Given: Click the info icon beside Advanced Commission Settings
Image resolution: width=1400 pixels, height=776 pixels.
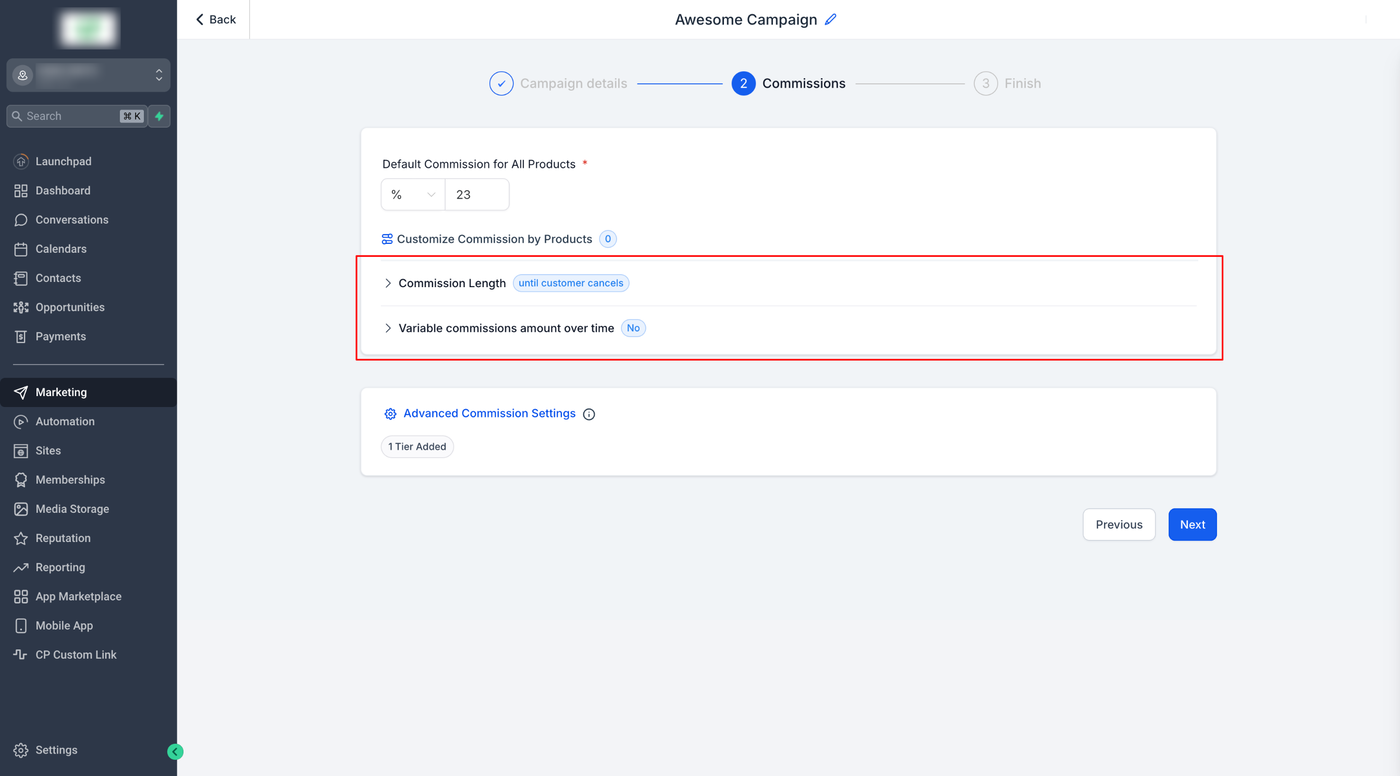Looking at the screenshot, I should 589,414.
